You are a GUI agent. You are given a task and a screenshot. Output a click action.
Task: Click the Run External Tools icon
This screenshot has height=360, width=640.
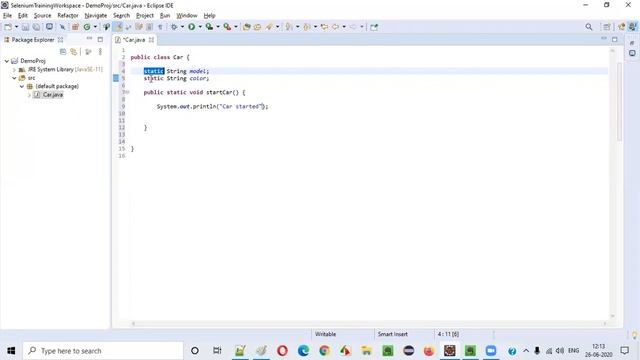[227, 27]
